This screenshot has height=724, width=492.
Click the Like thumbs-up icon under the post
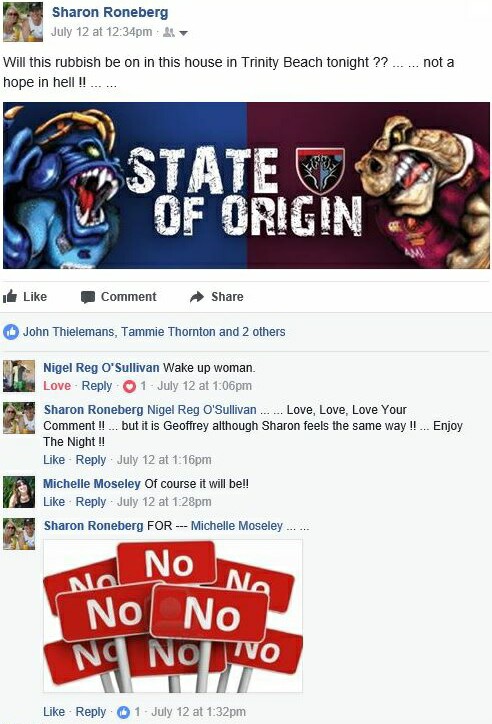[x=10, y=296]
